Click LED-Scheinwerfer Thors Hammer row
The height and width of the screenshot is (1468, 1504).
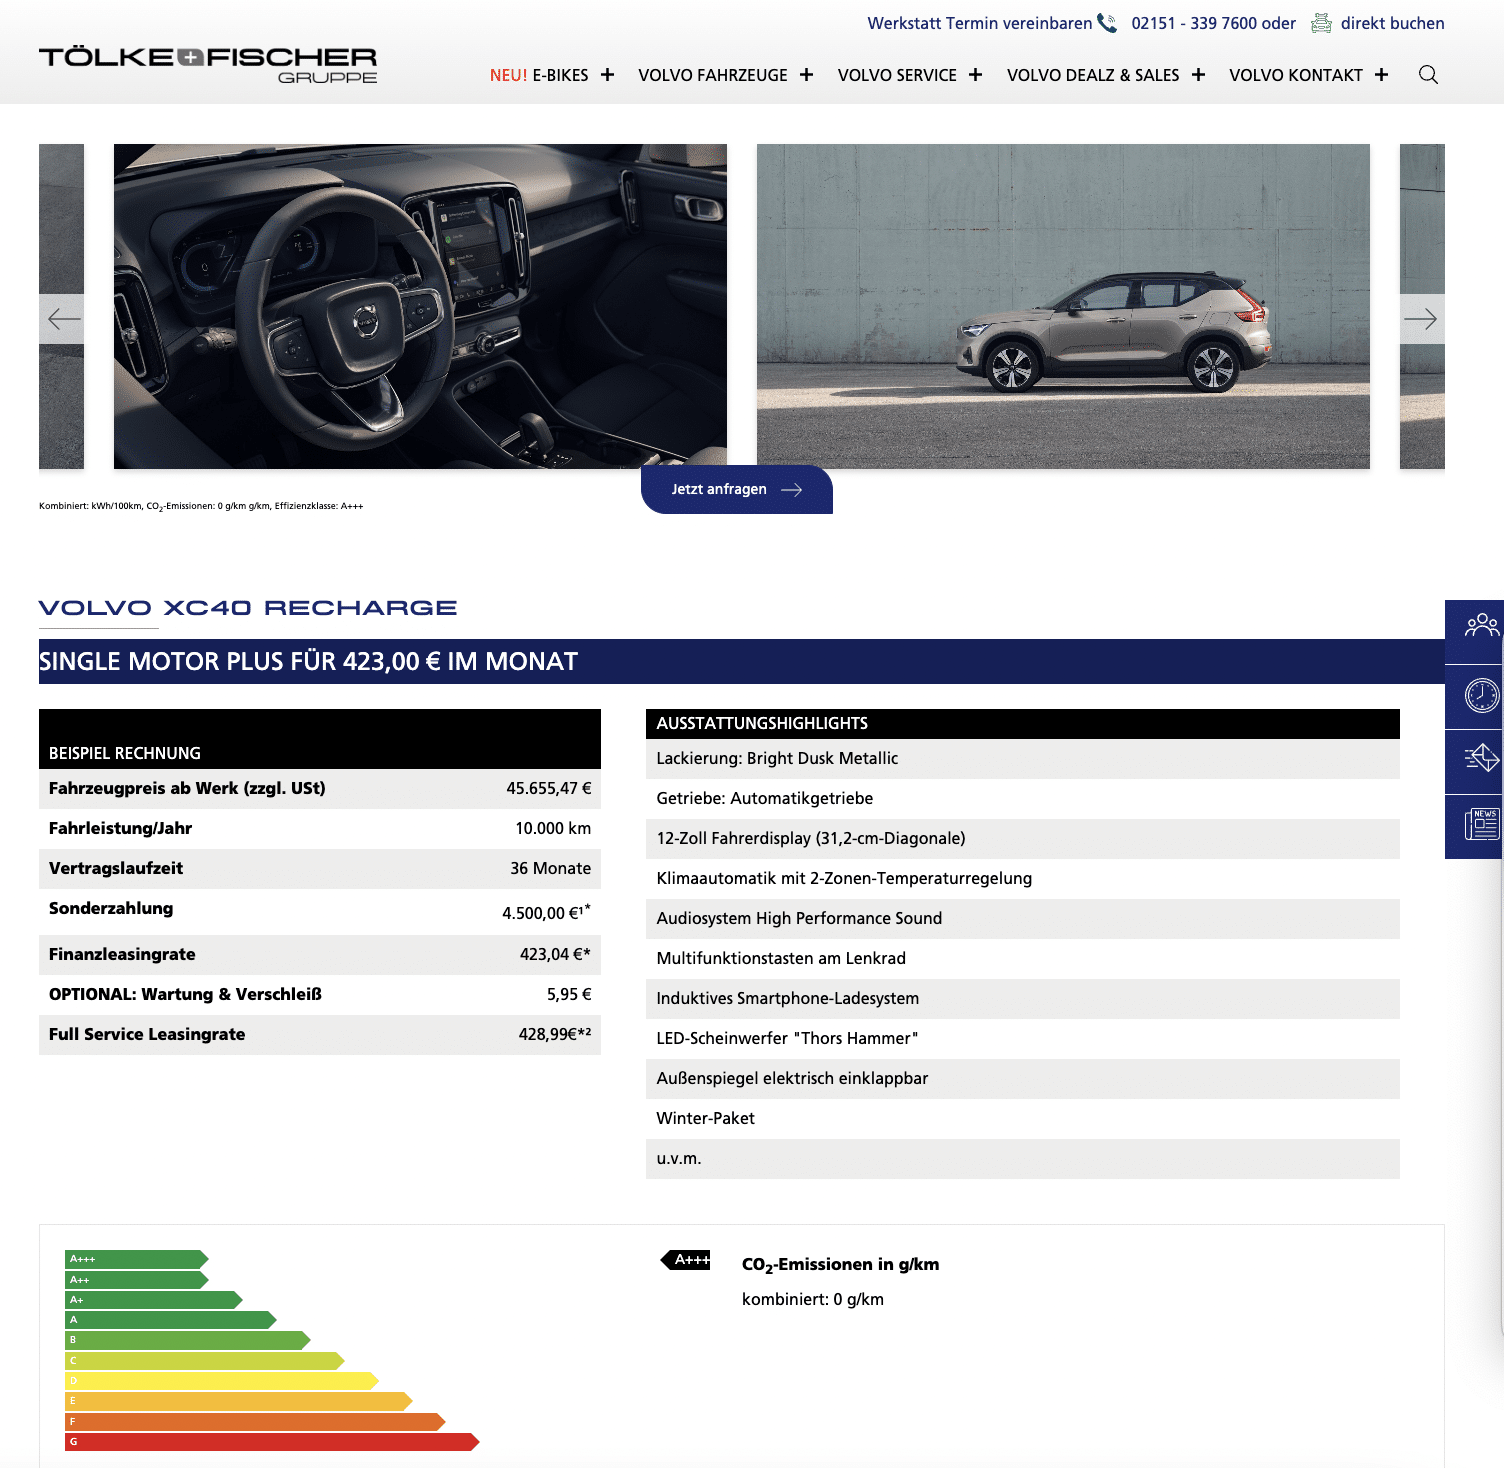tap(1023, 1039)
